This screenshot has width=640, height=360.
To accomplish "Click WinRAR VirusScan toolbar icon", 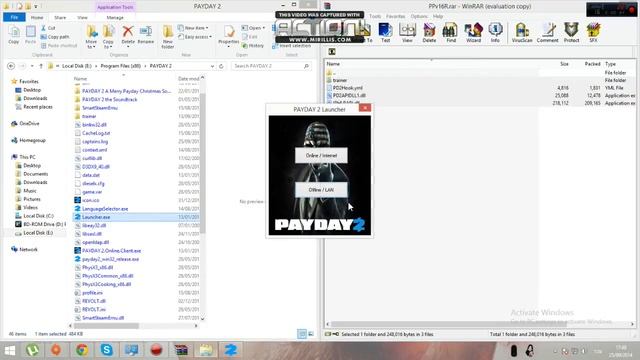I will pyautogui.click(x=522, y=33).
